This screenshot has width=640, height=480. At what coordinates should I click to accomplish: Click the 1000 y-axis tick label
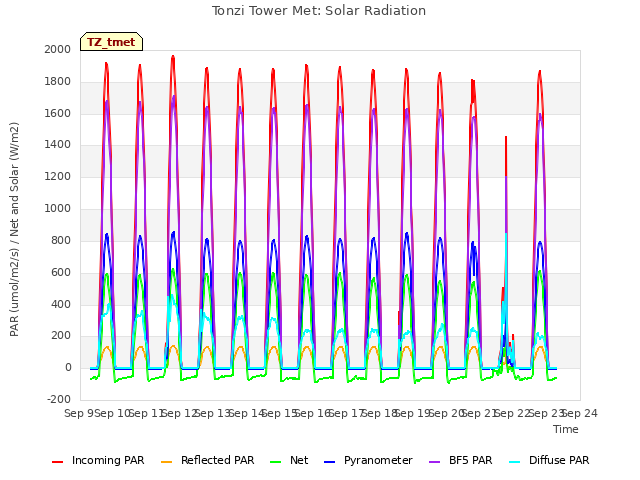pos(58,208)
